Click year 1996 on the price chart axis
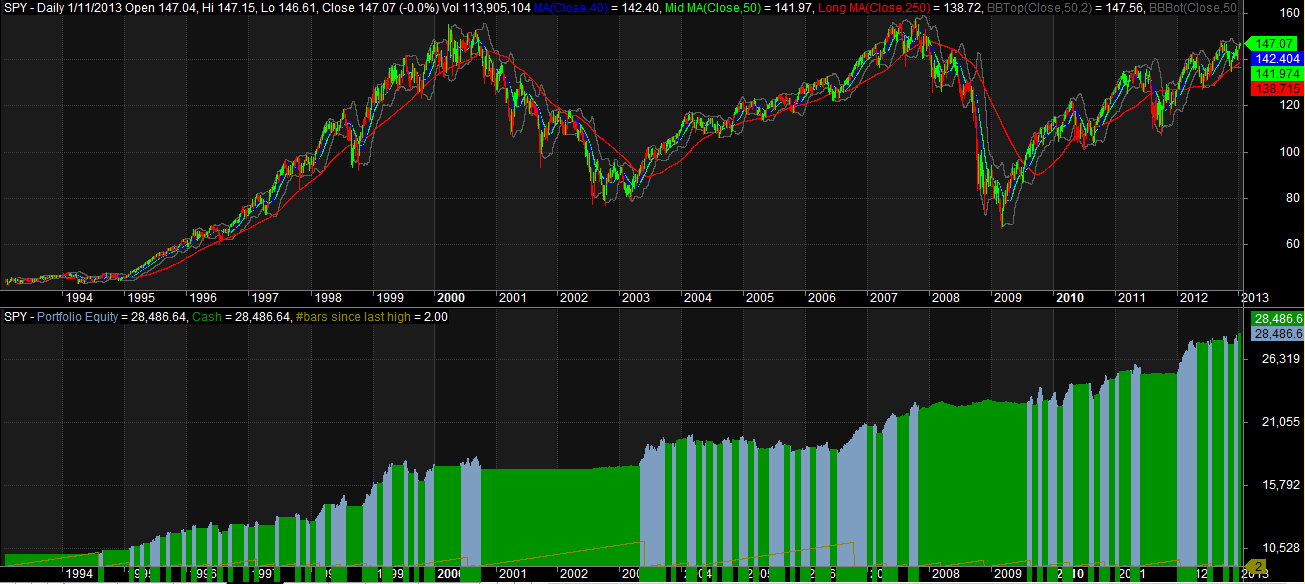 pos(203,298)
